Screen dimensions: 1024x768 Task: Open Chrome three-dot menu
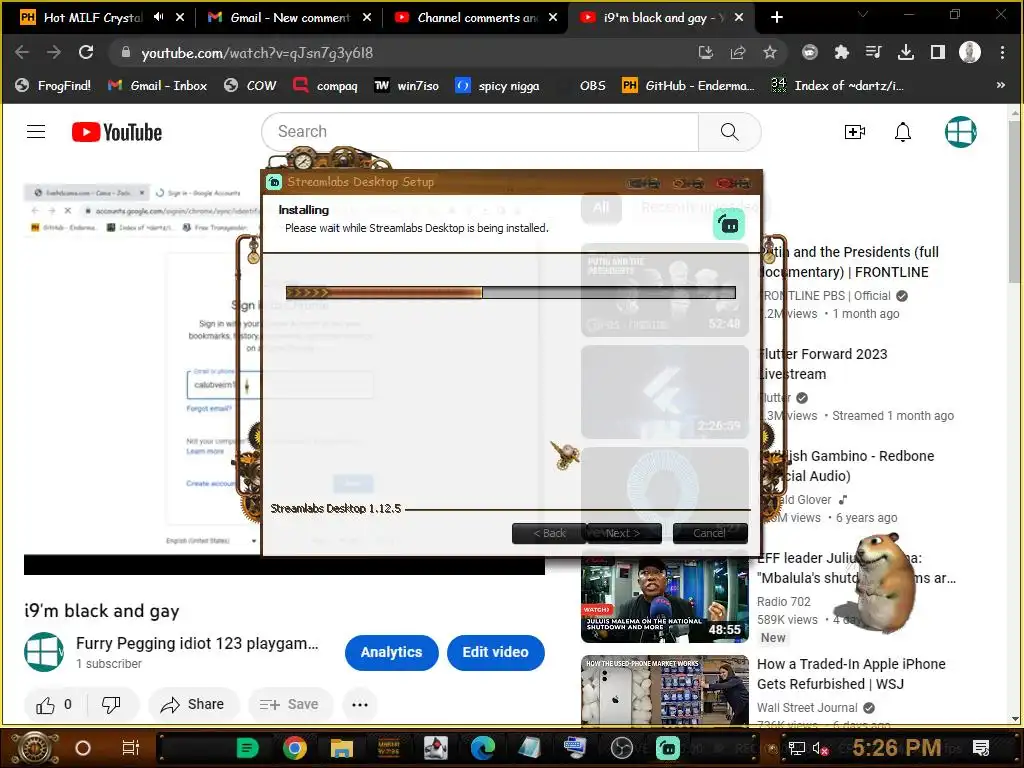click(1002, 52)
